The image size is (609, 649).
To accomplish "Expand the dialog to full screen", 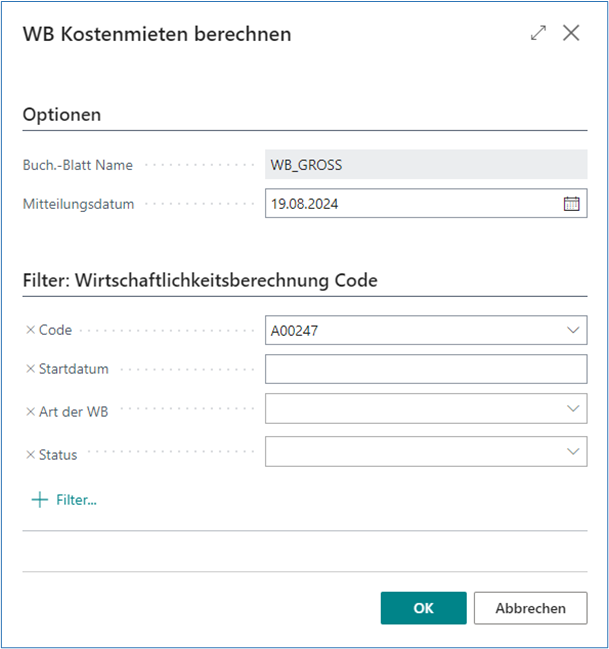I will [x=538, y=33].
